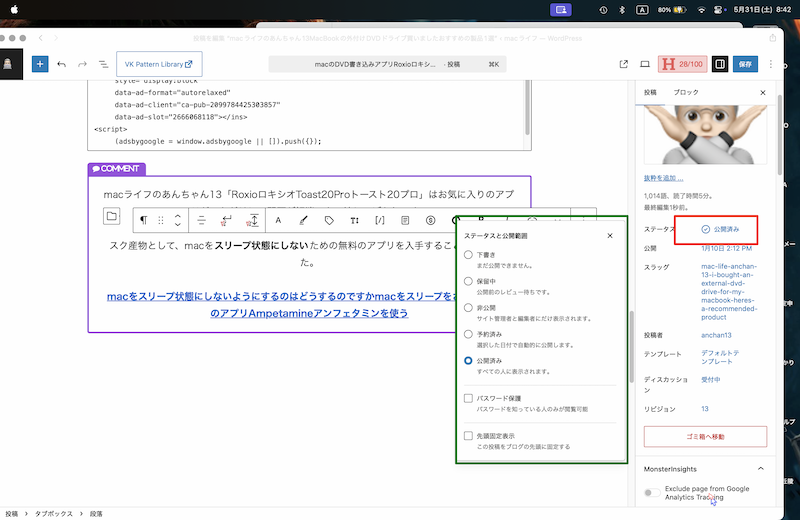This screenshot has height=520, width=800.
Task: Open Headline Analyzer score 28/100
Action: (x=682, y=64)
